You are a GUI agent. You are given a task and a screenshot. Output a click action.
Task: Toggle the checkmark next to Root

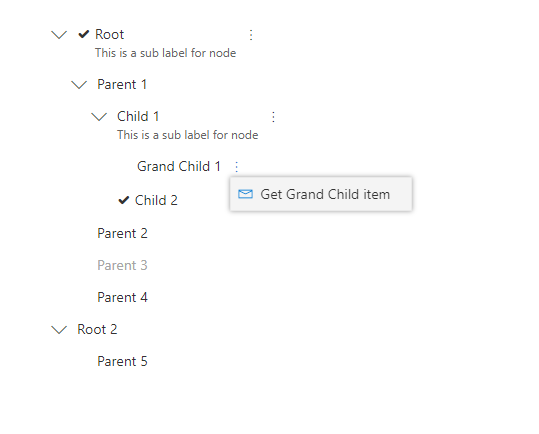[84, 34]
